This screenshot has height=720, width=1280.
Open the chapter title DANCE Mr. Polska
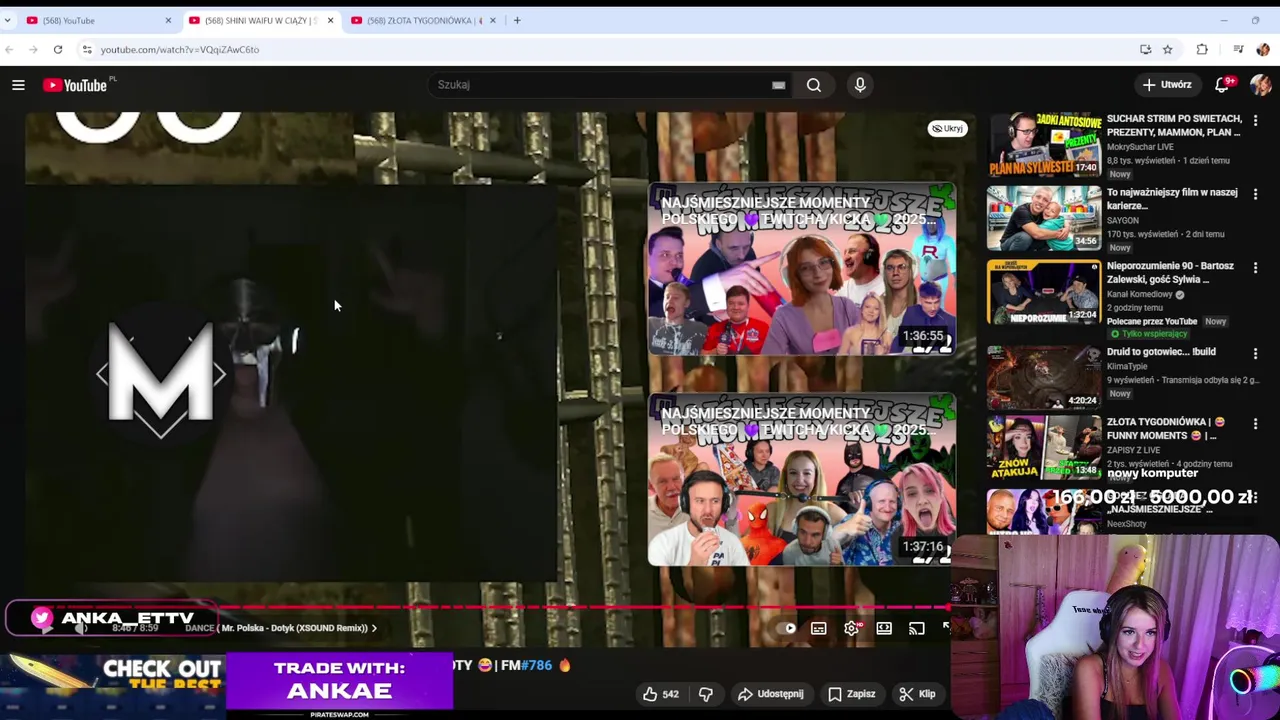click(x=282, y=628)
